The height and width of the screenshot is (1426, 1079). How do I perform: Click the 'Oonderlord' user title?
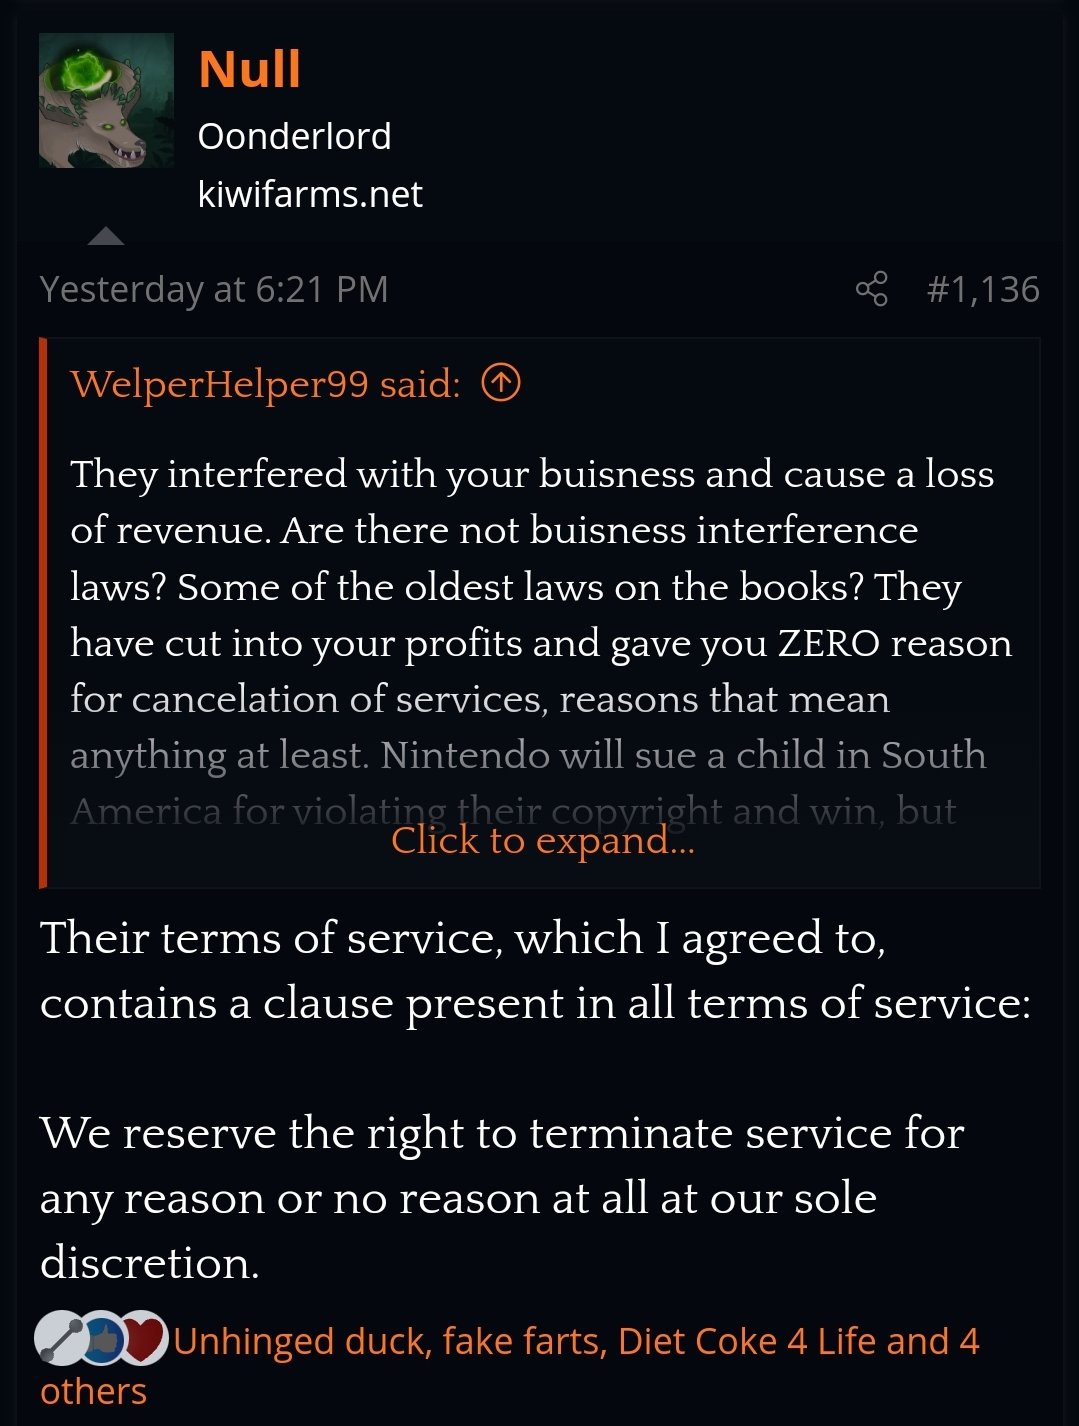click(294, 136)
